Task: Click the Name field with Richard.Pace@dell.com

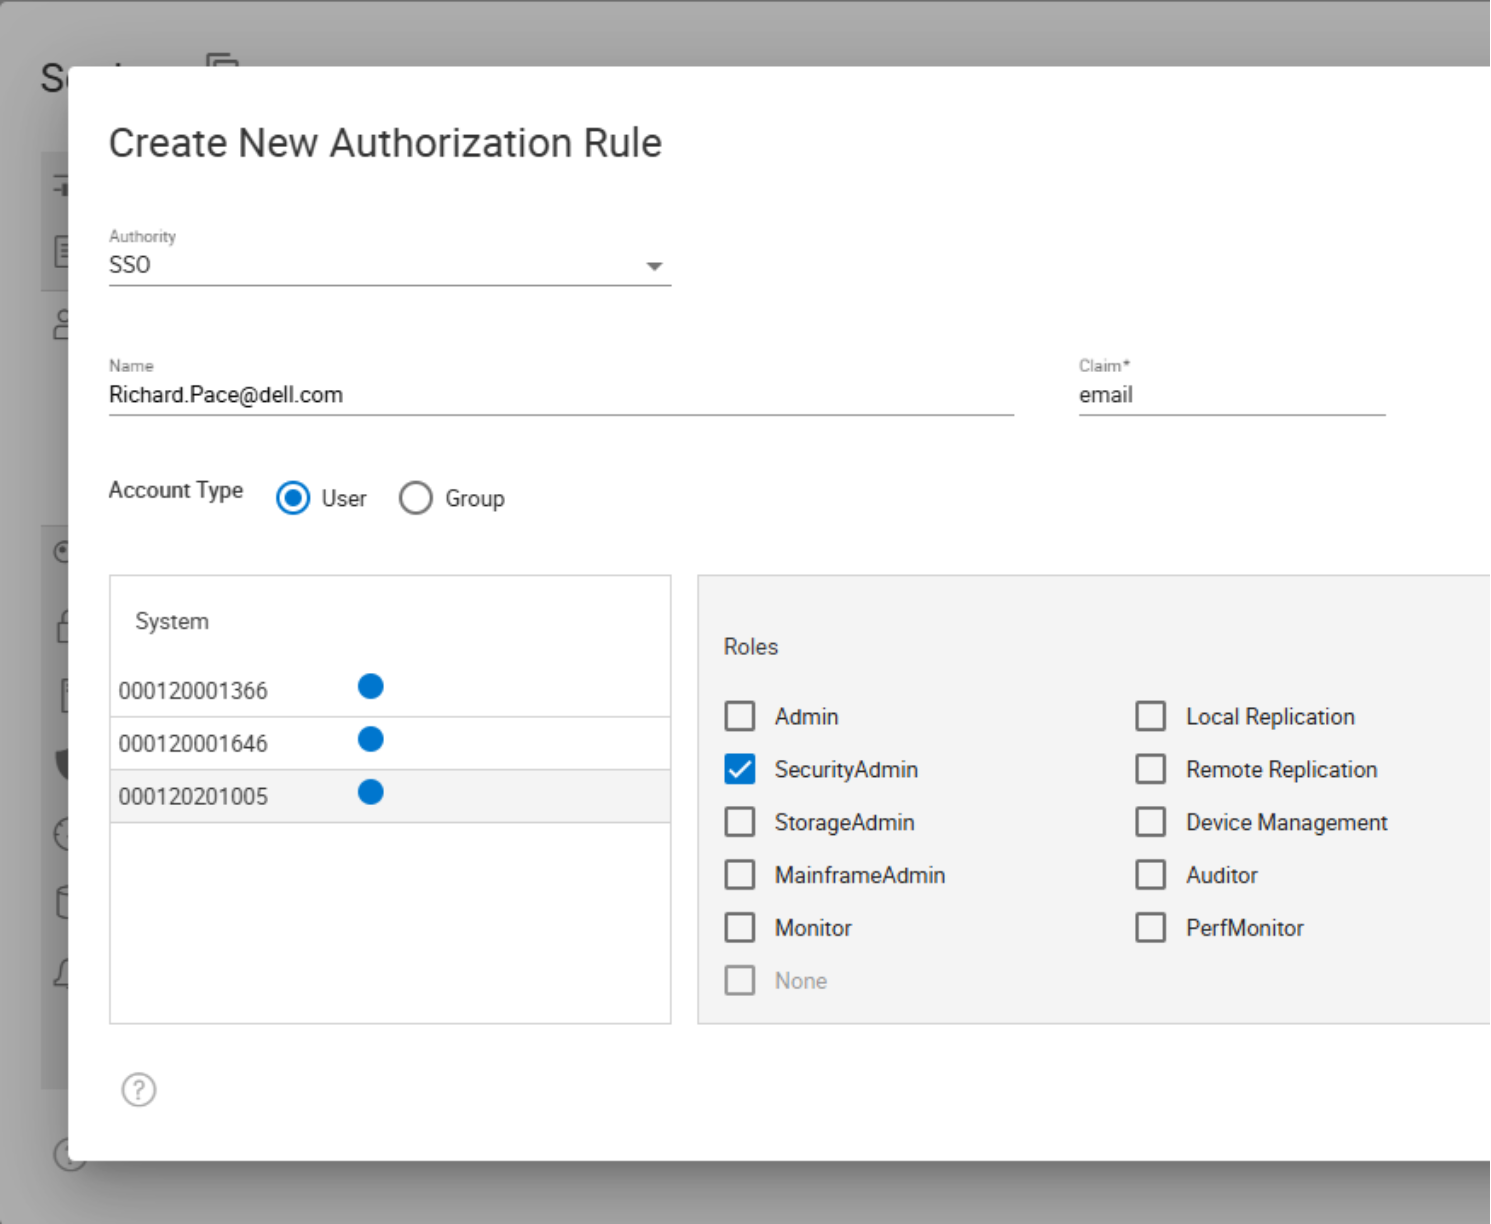Action: click(x=561, y=395)
